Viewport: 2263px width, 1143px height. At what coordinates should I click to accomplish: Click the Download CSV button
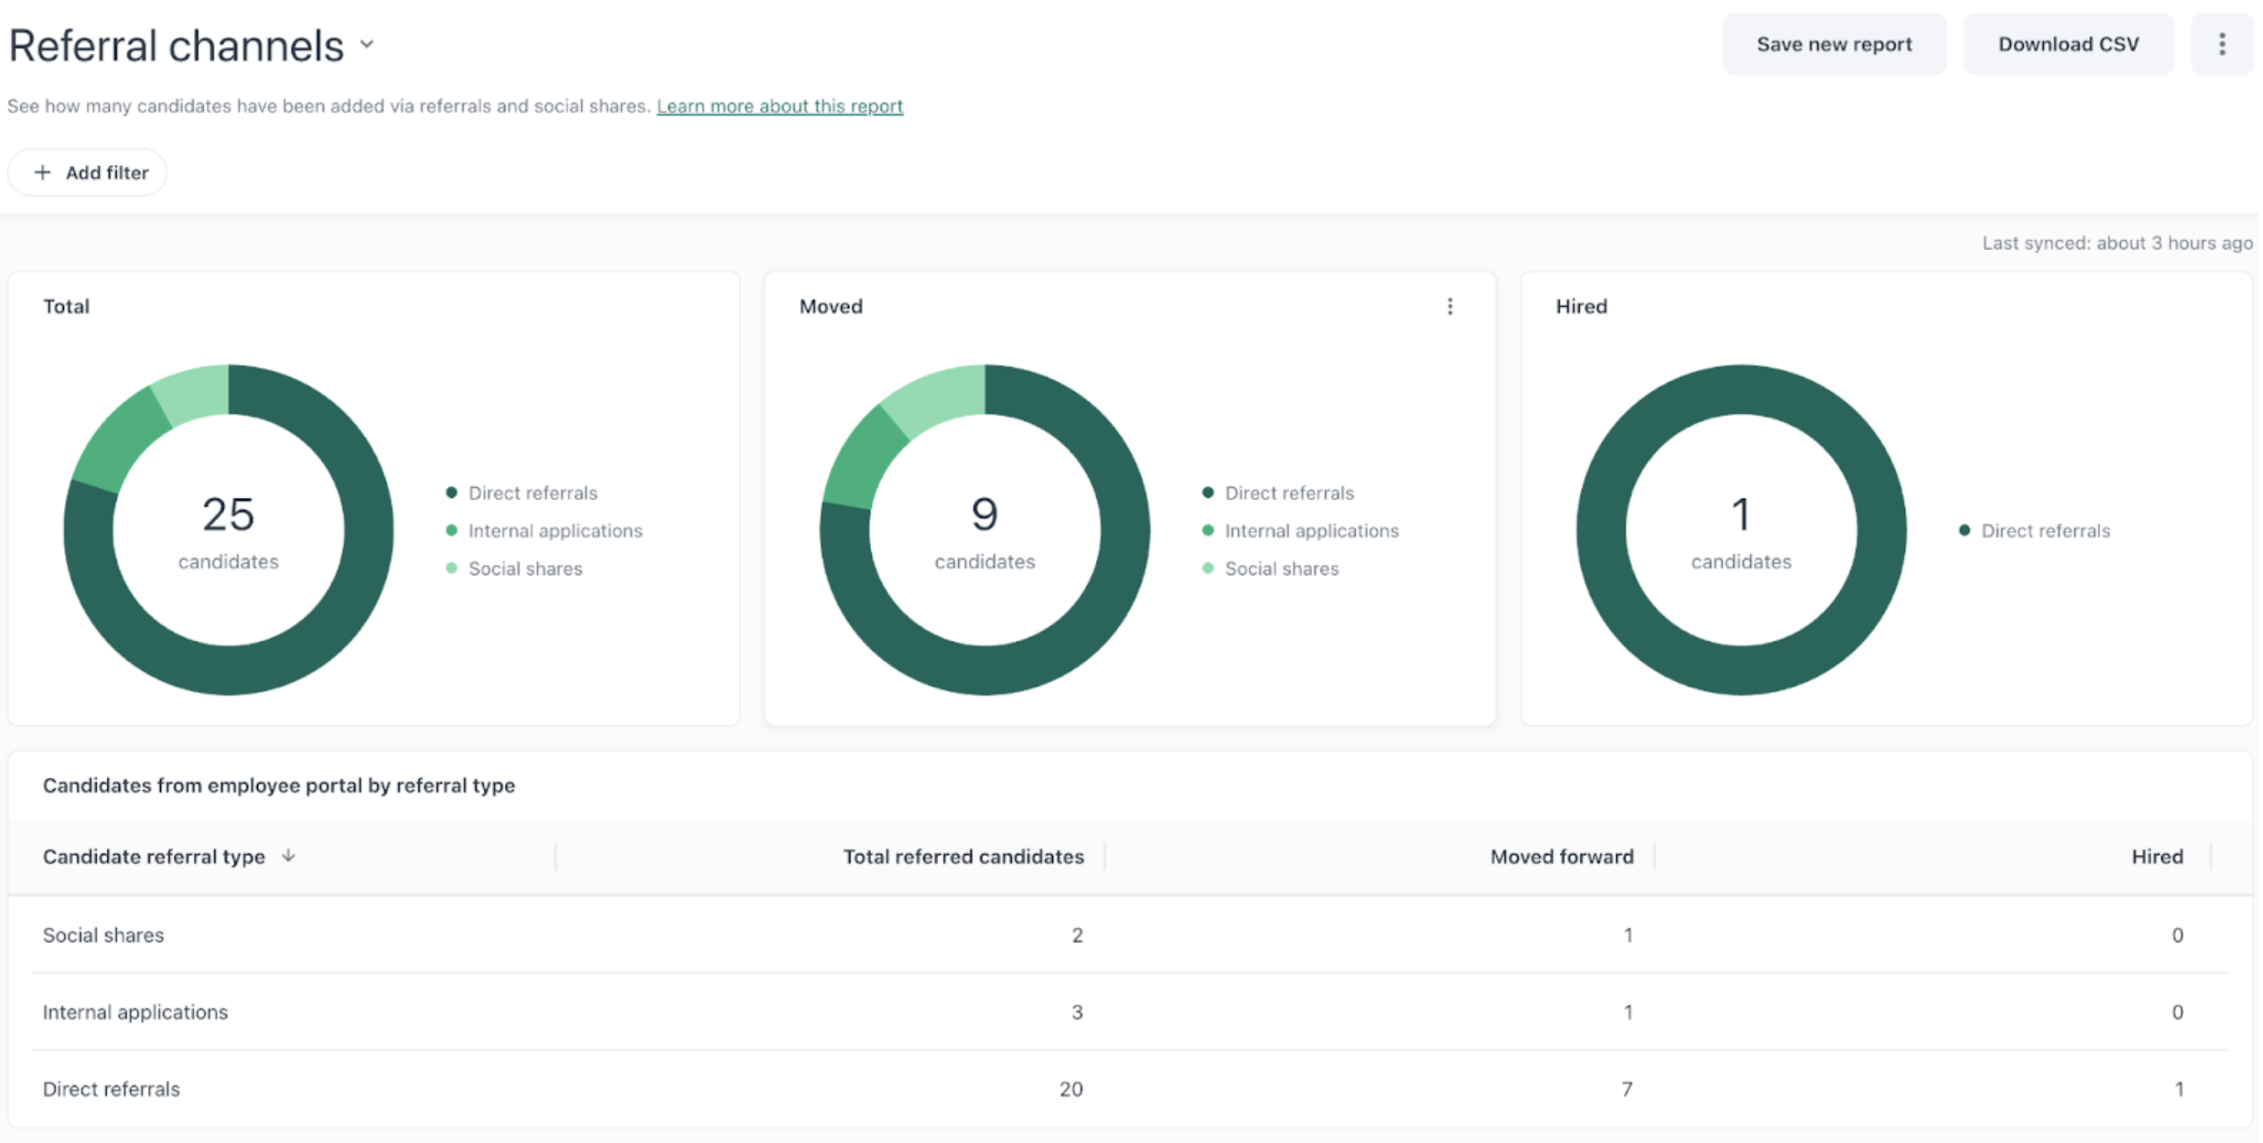coord(2067,44)
